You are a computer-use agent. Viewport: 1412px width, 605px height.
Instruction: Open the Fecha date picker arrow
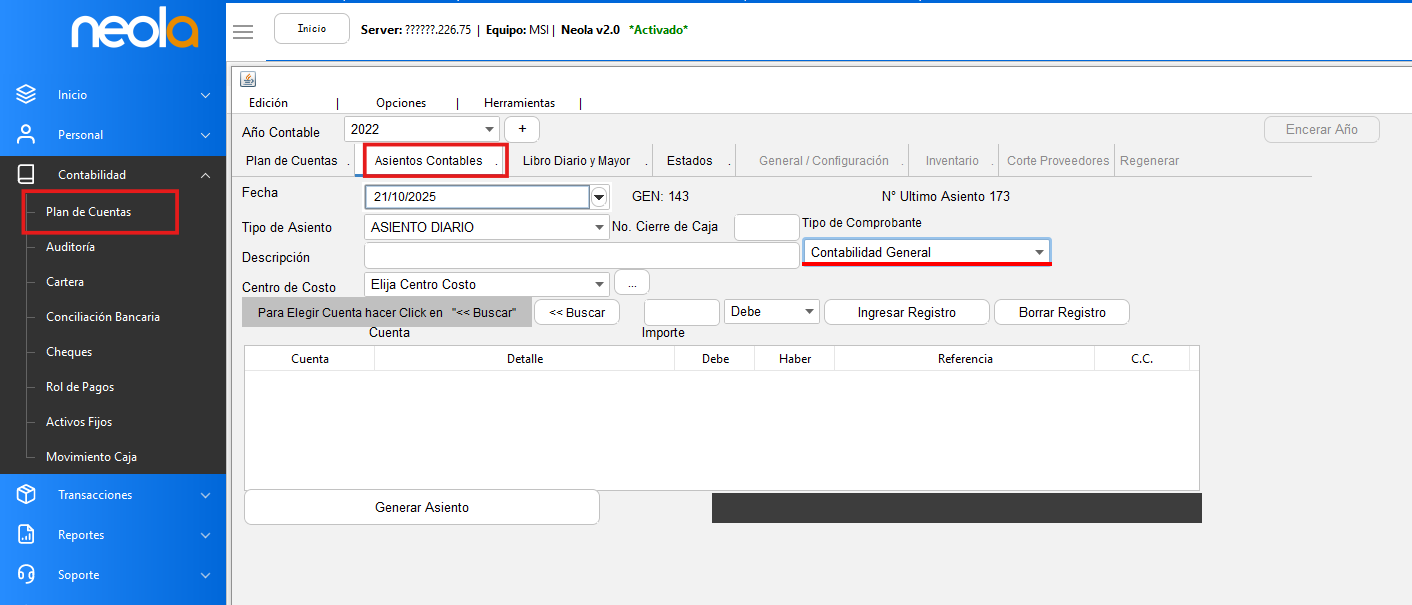(x=599, y=197)
